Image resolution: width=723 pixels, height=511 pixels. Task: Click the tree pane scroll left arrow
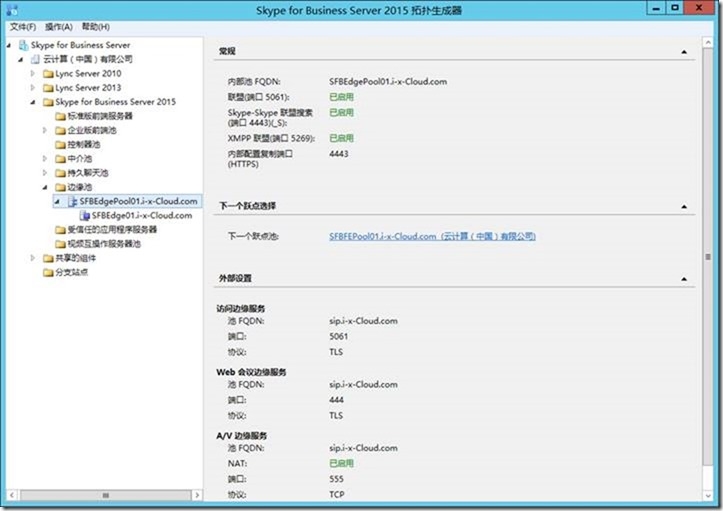12,495
